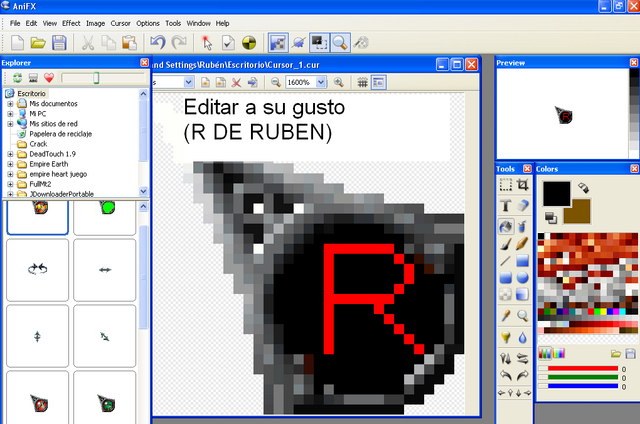Select the Eraser tool

click(522, 206)
